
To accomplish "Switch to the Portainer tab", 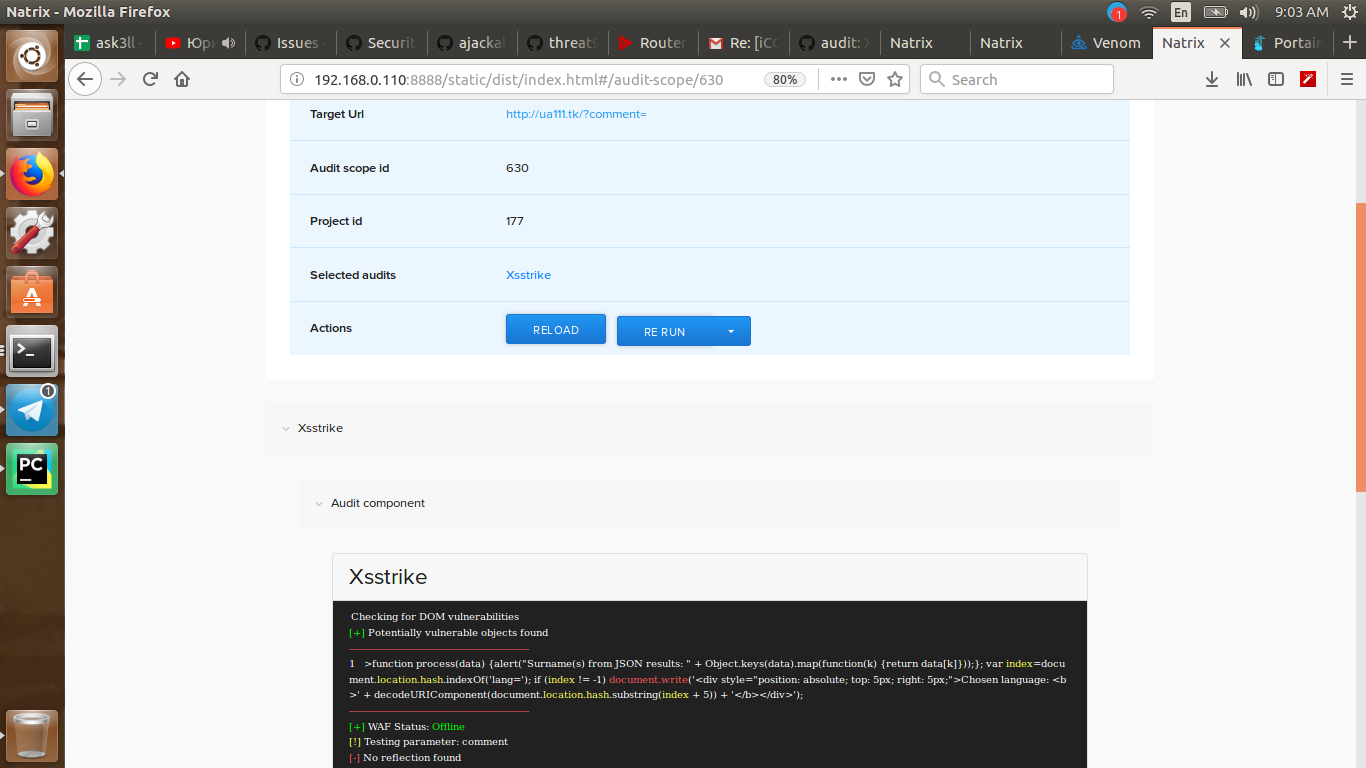I will tap(1286, 43).
